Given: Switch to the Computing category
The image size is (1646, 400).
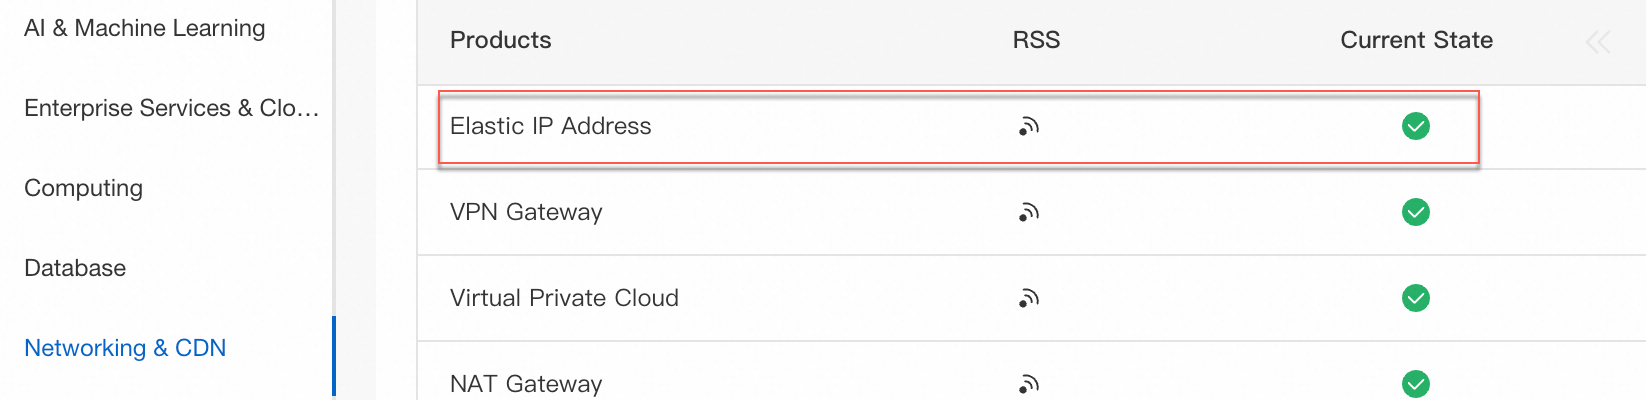Looking at the screenshot, I should coord(84,188).
